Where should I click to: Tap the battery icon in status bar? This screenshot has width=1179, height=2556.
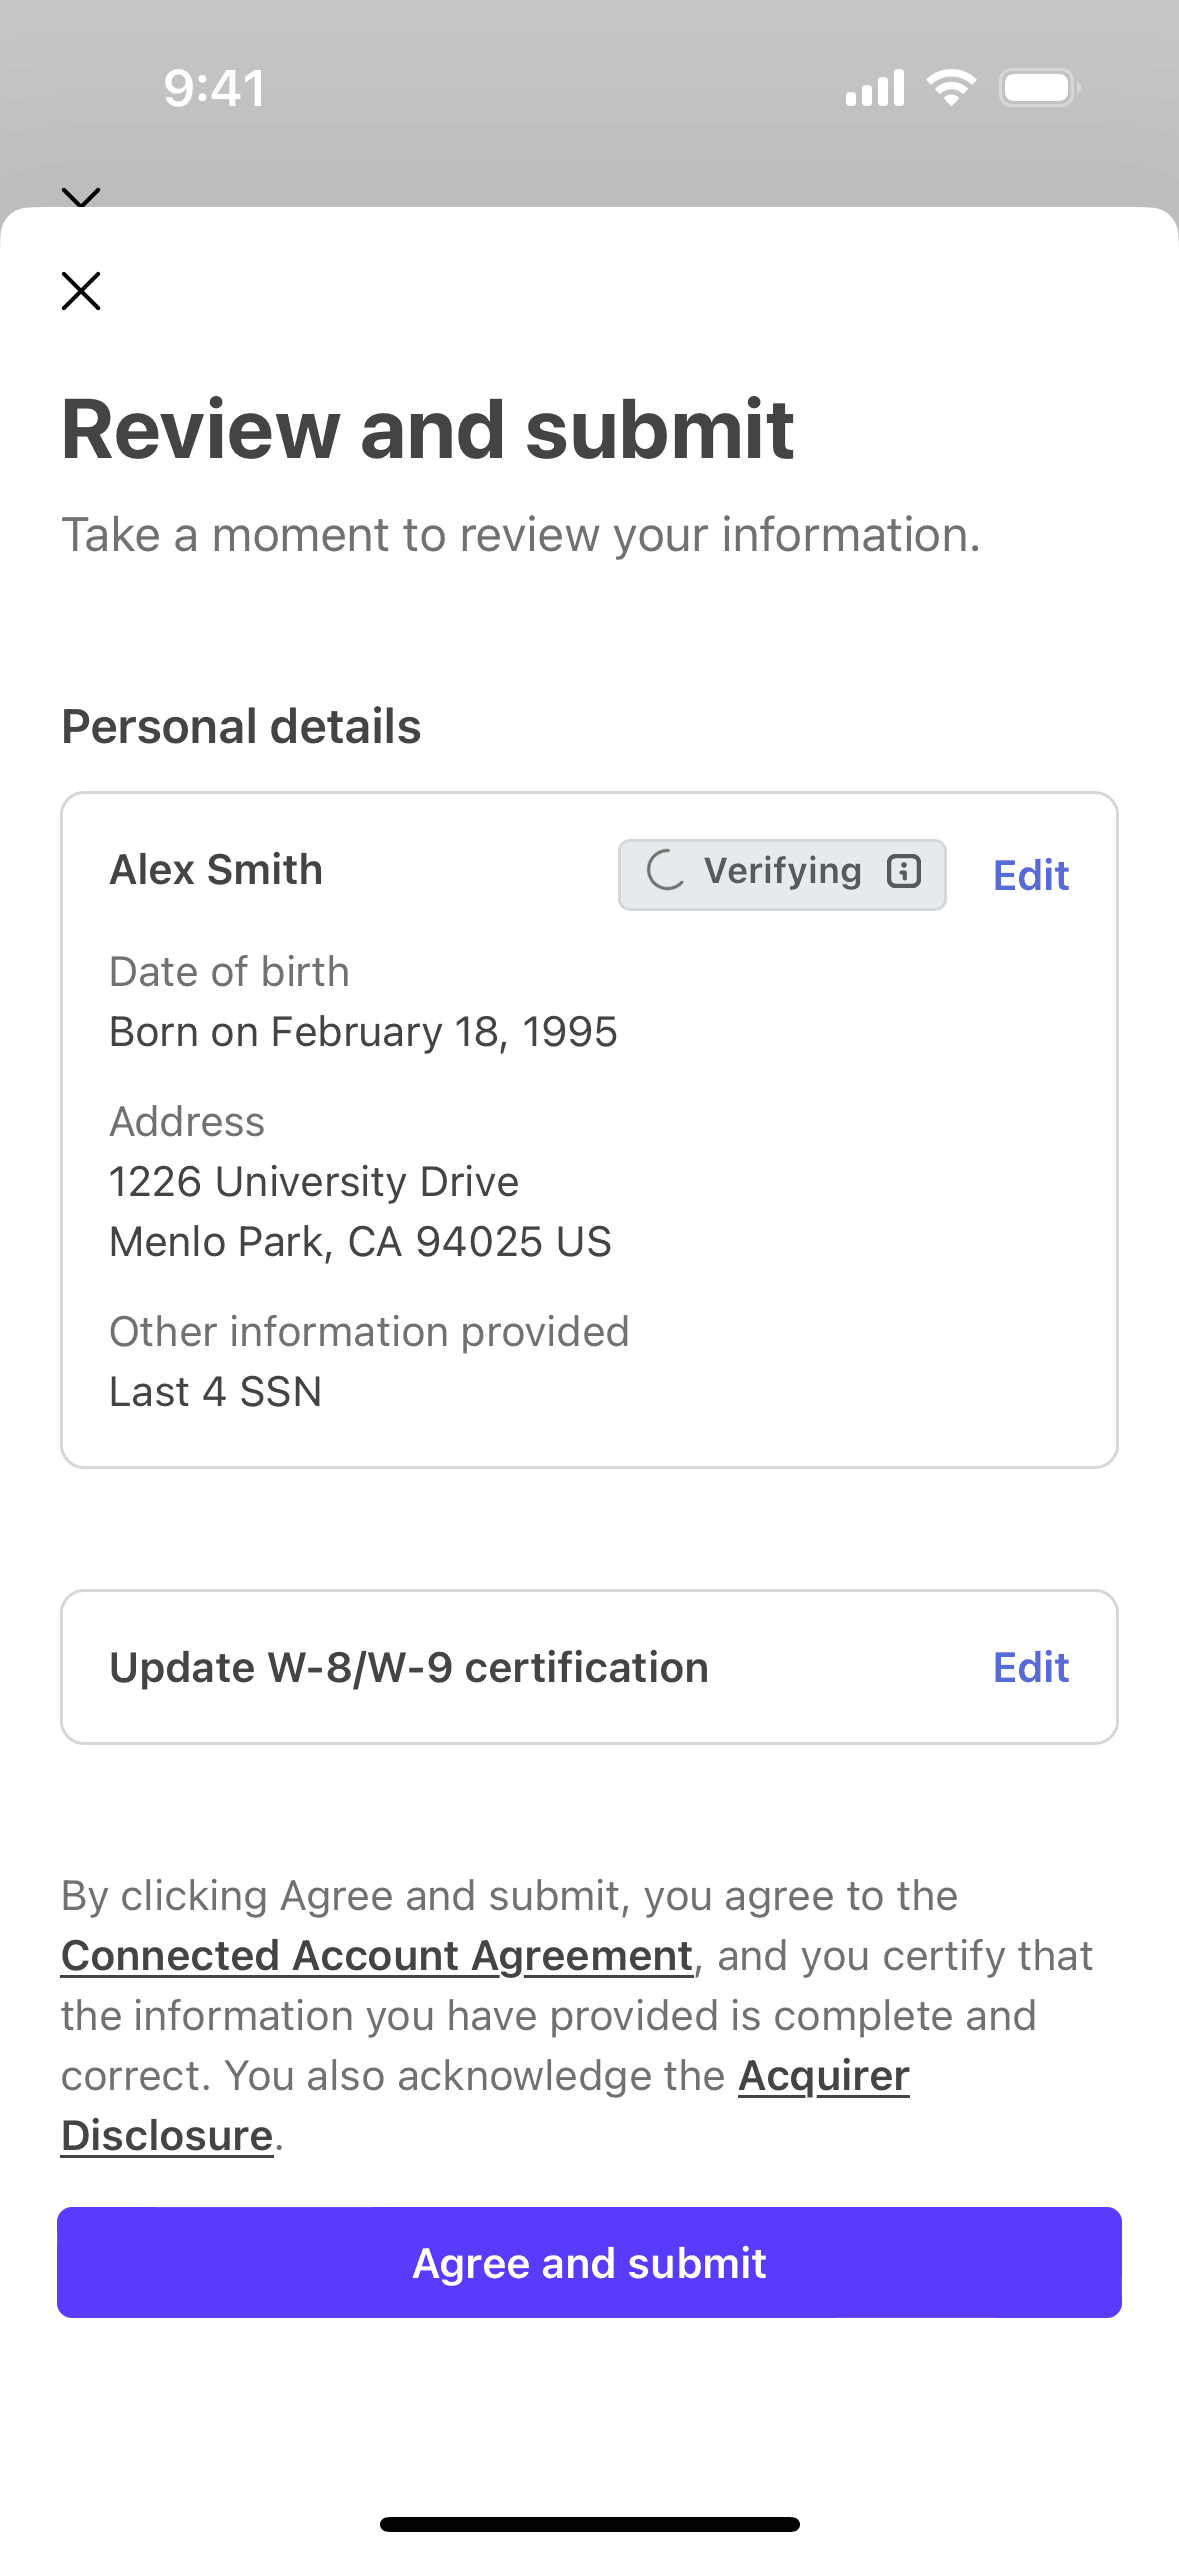[1039, 88]
